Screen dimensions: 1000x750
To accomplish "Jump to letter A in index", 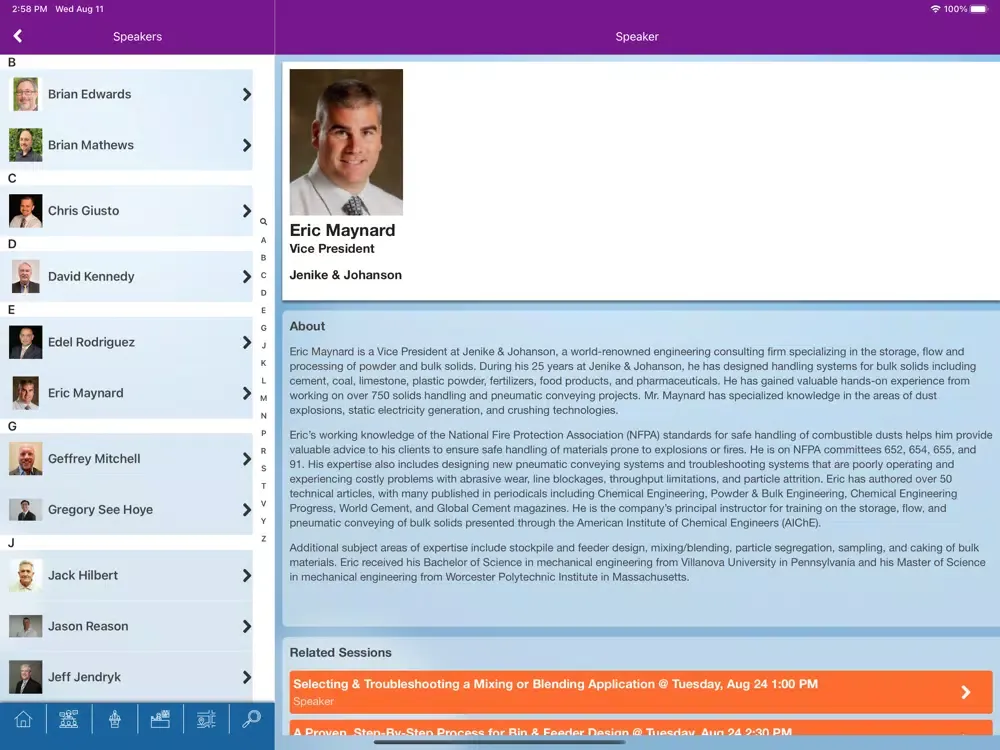I will point(263,240).
